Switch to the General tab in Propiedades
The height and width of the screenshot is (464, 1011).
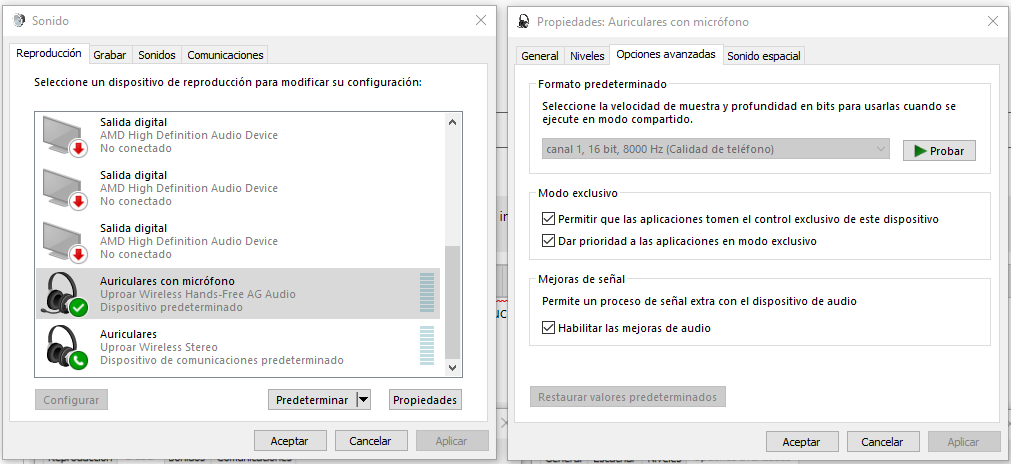pos(540,56)
